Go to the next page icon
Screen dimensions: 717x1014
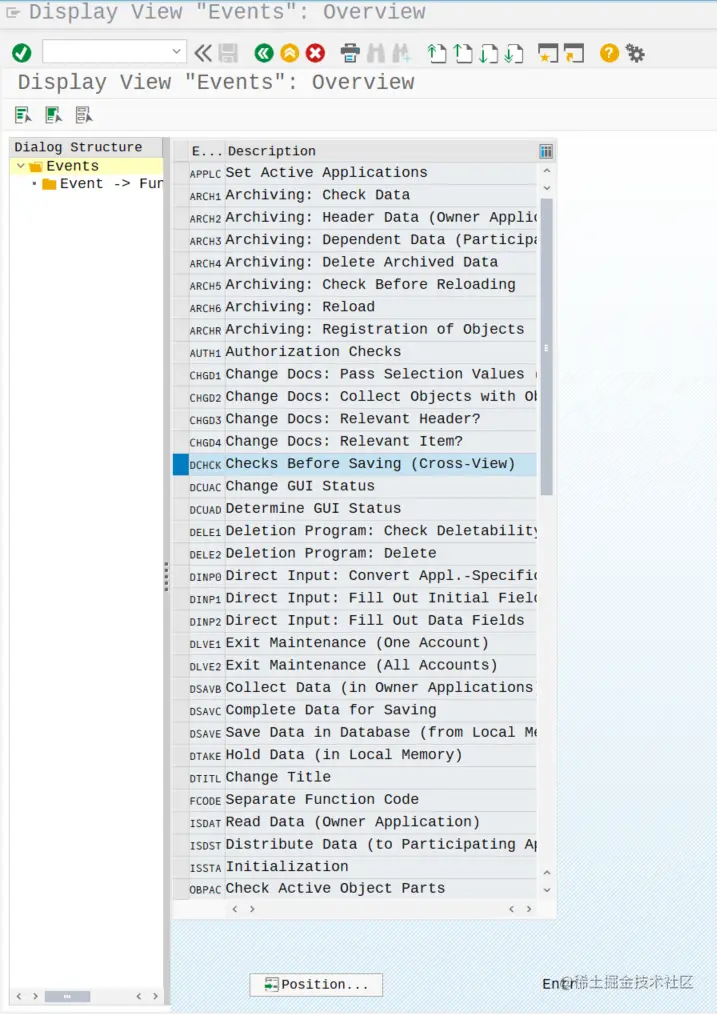coord(488,53)
